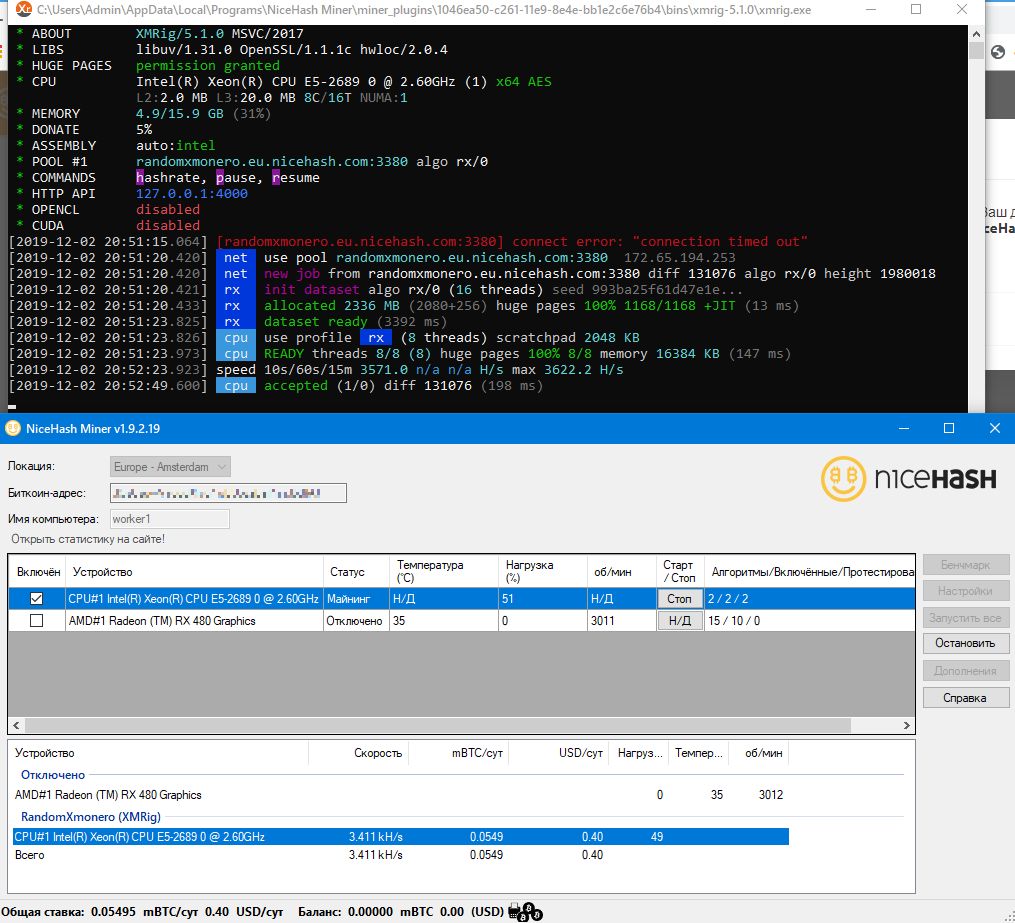Click the 15 / 10 / 0 algorithms cell

(x=809, y=621)
